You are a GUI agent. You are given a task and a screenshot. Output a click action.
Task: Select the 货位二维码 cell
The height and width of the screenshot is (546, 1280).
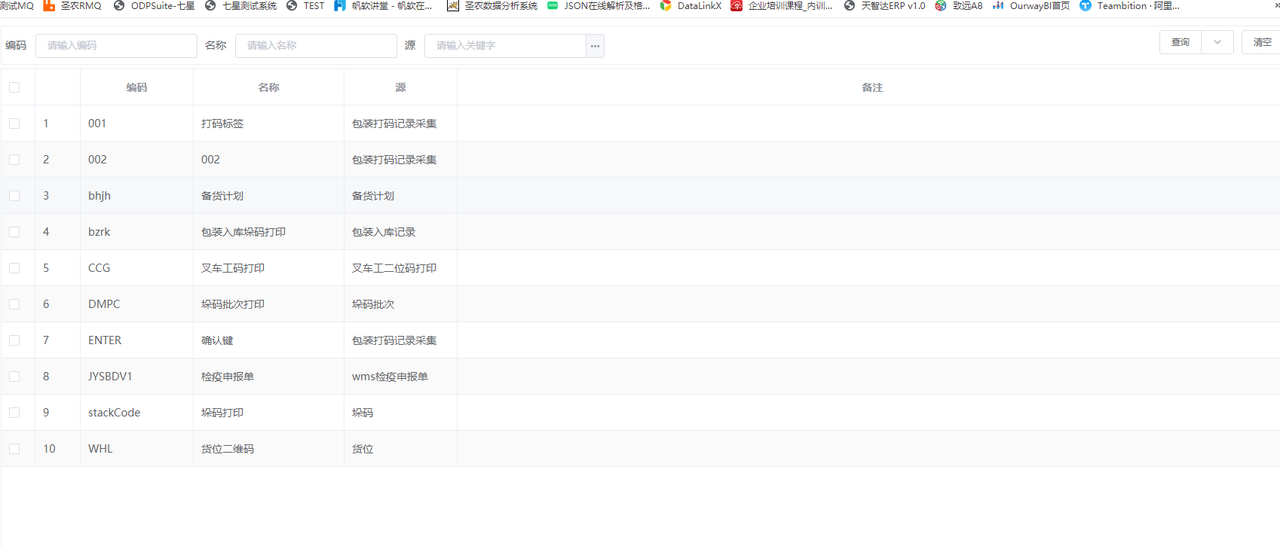269,449
